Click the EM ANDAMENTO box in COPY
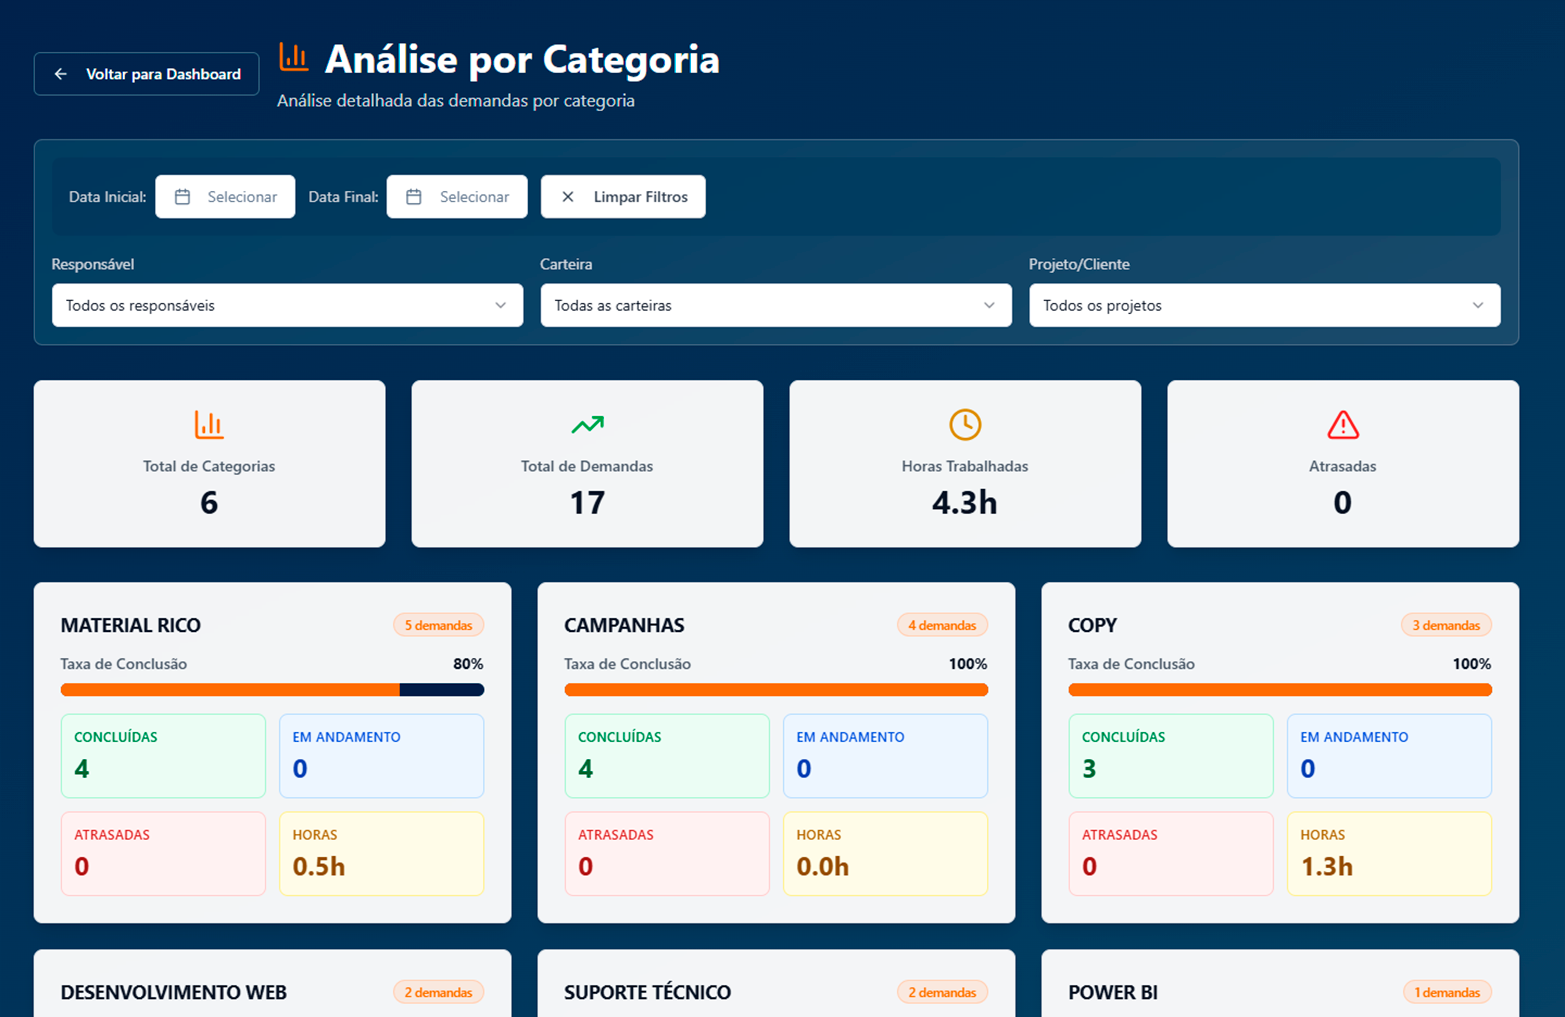This screenshot has width=1565, height=1017. tap(1390, 756)
